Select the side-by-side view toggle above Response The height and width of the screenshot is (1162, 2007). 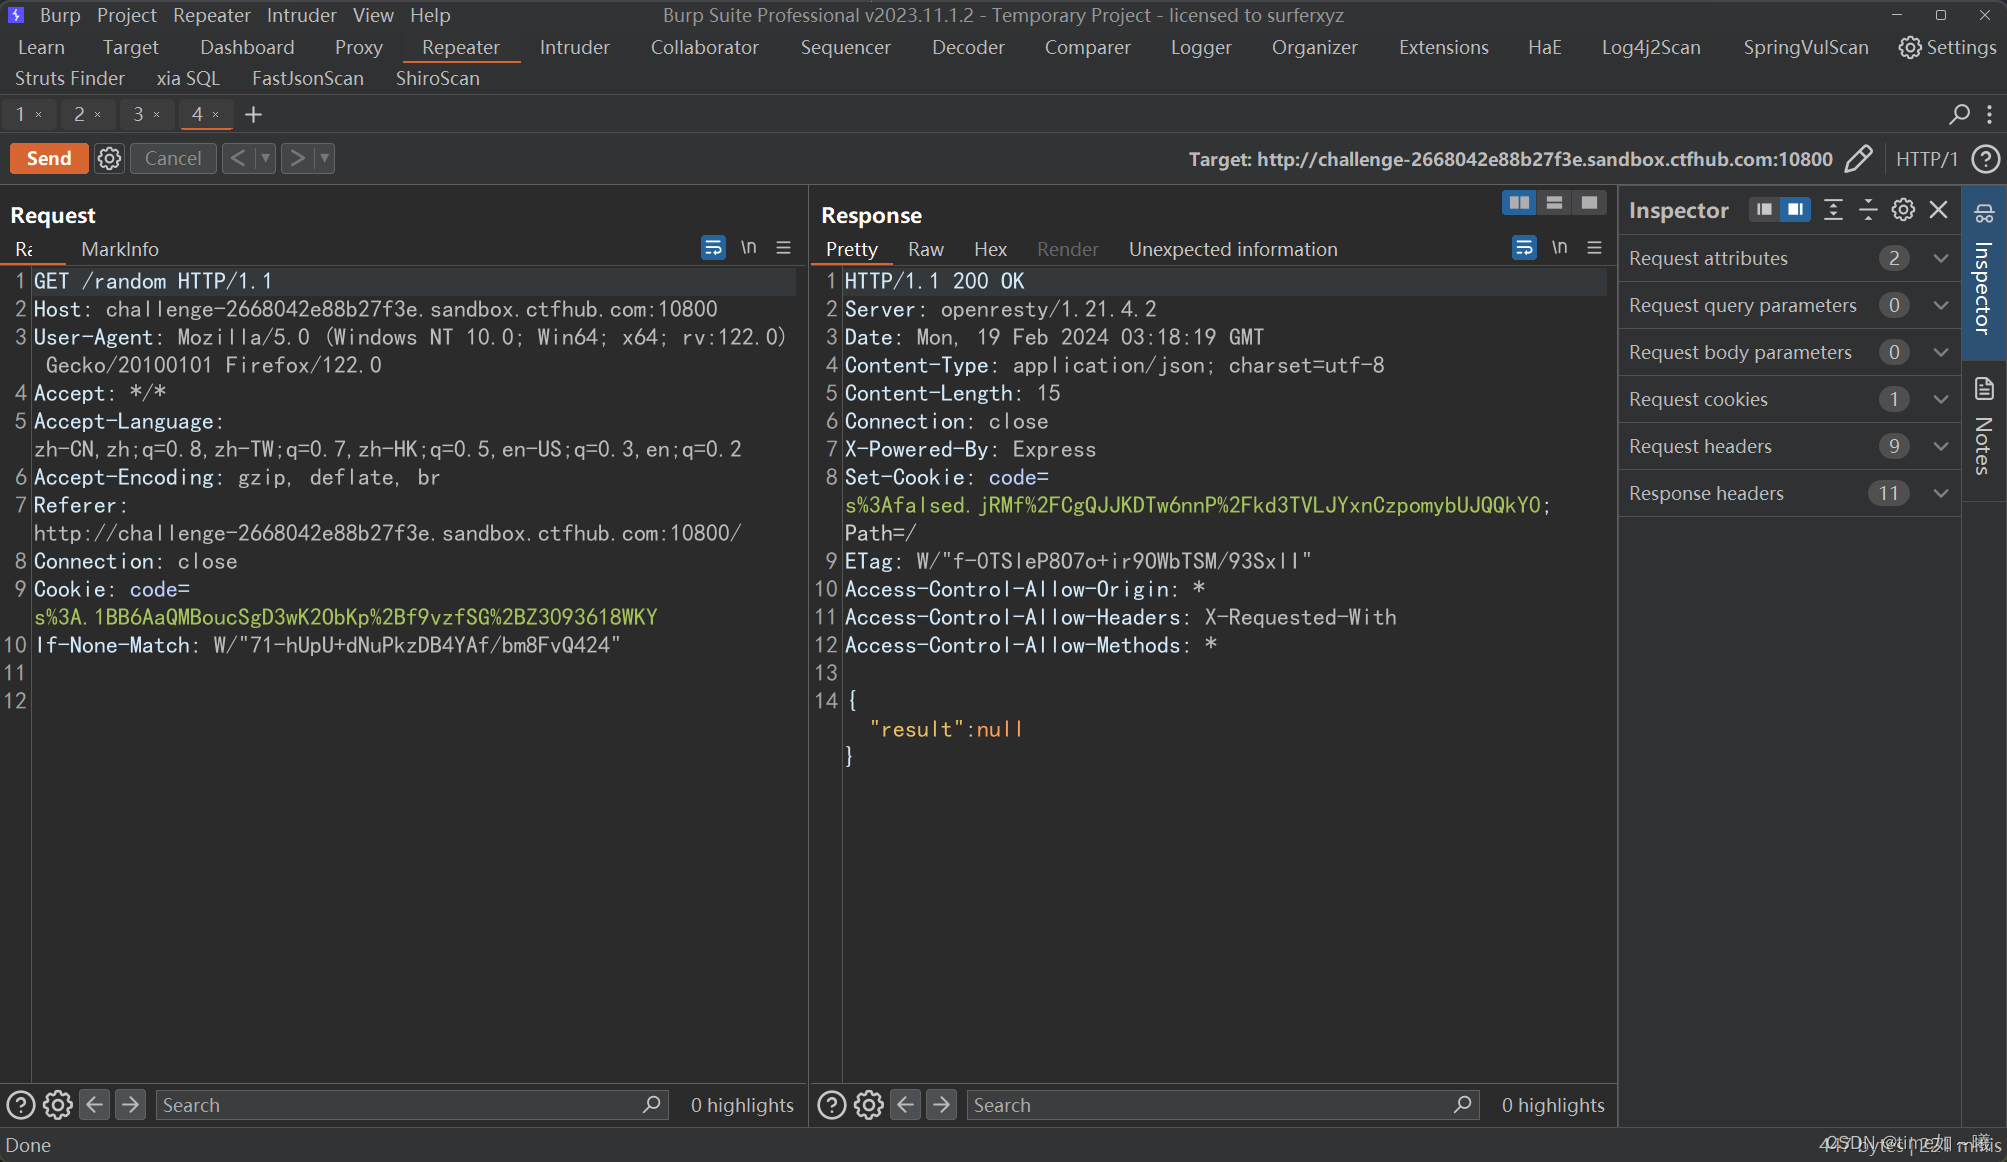point(1518,202)
